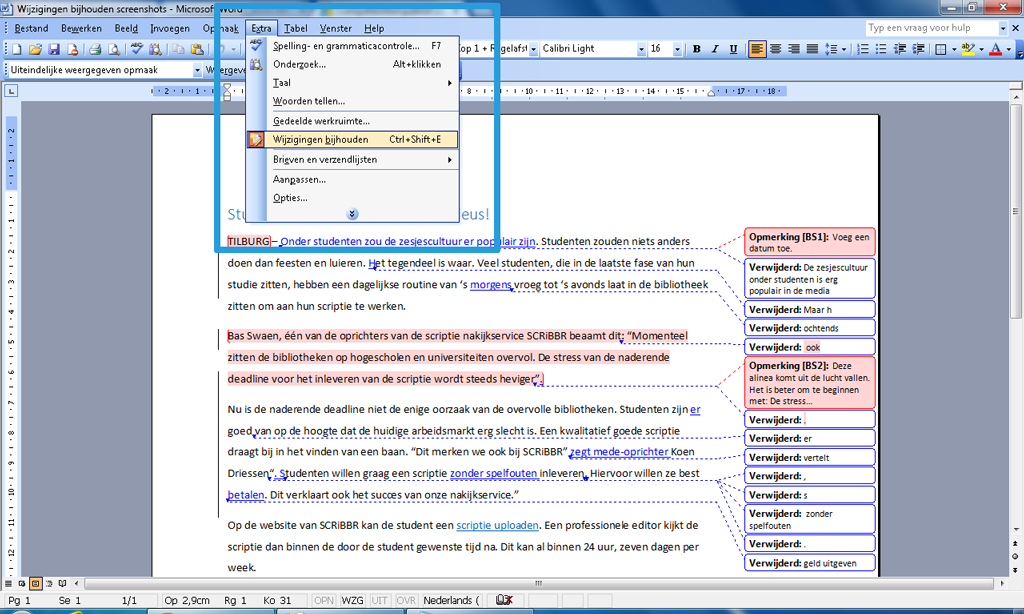Open the line spacing dropdown arrow
Image resolution: width=1024 pixels, height=614 pixels.
(x=844, y=49)
